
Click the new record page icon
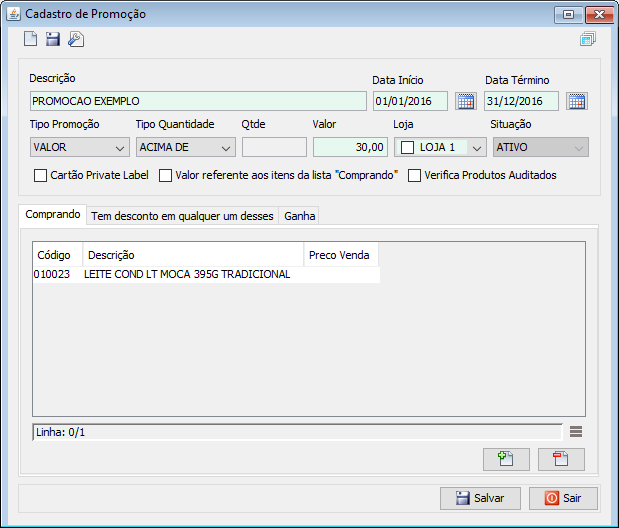[31, 39]
